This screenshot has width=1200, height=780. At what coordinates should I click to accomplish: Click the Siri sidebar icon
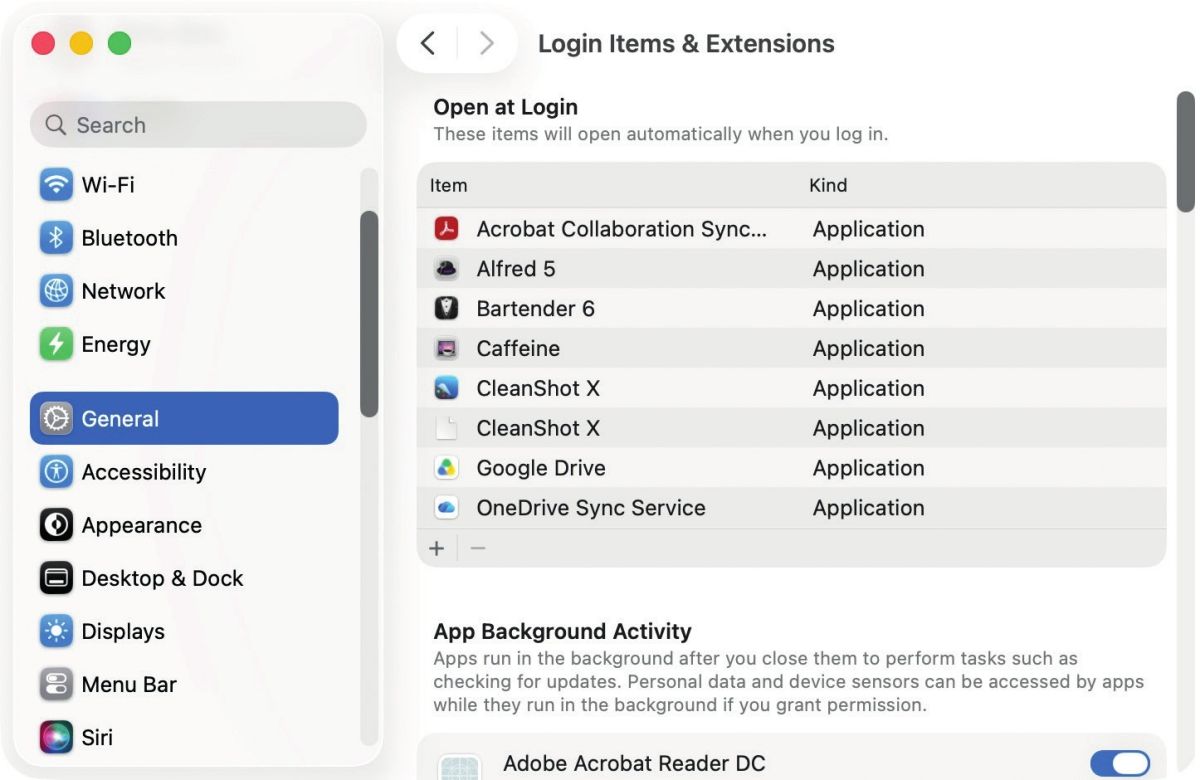(56, 737)
